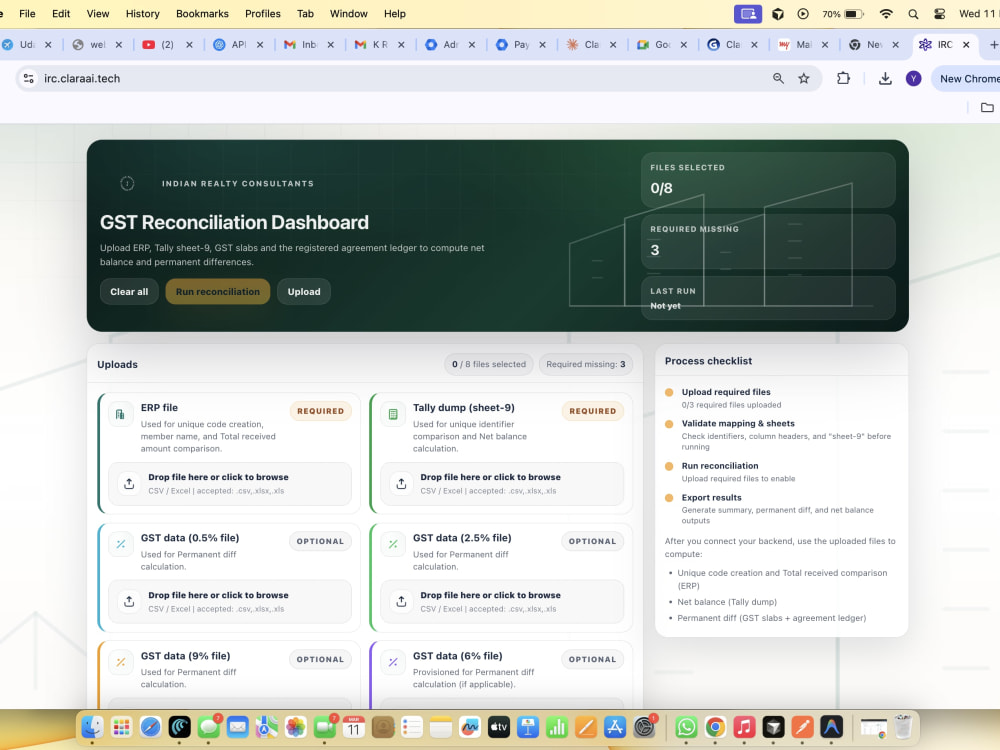Click REQUIRED badge on ERP file card
The width and height of the screenshot is (1000, 750).
(x=320, y=411)
